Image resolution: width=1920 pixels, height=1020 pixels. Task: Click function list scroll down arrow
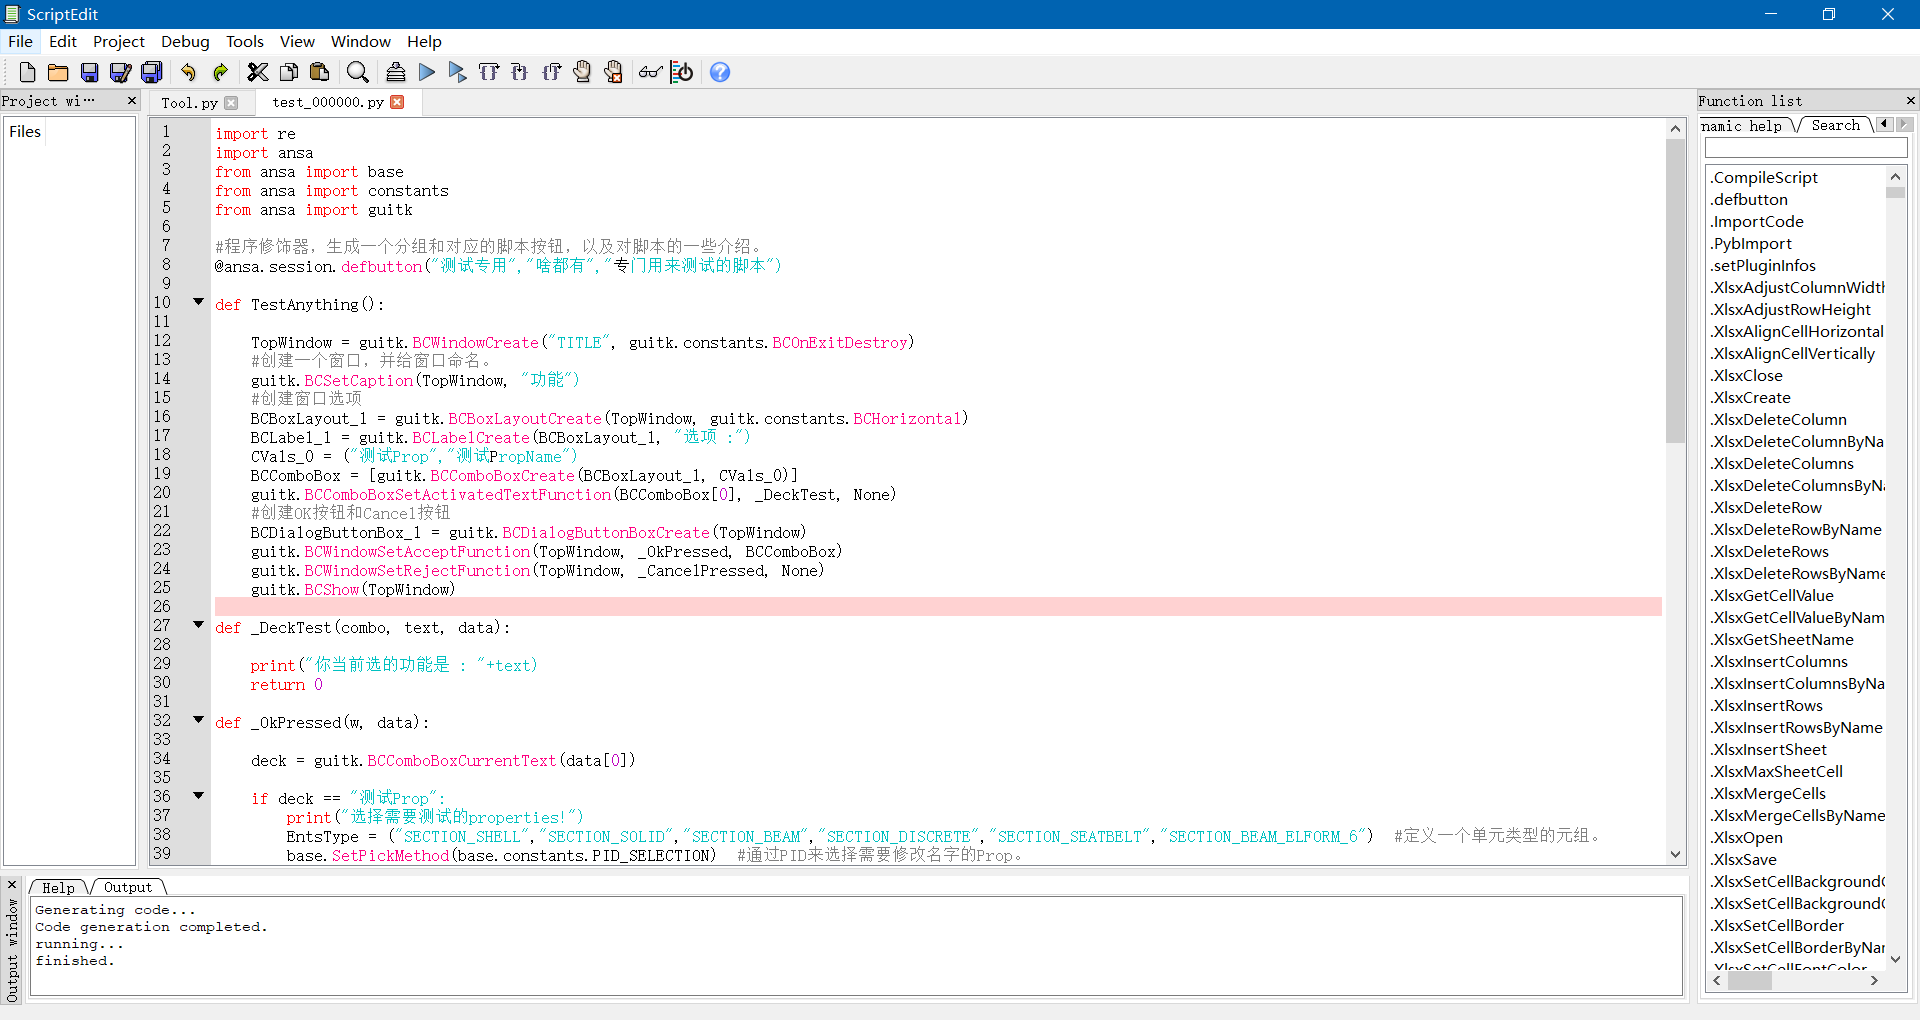tap(1895, 959)
